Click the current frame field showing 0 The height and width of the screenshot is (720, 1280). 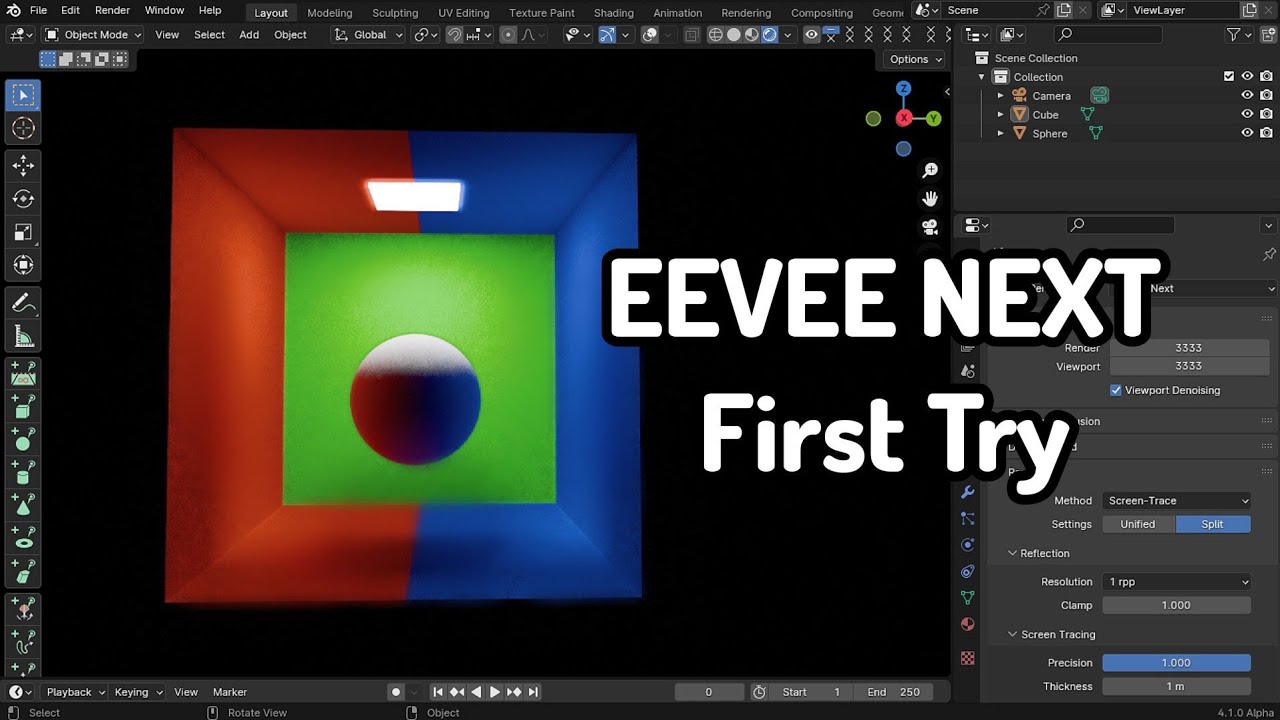coord(709,692)
